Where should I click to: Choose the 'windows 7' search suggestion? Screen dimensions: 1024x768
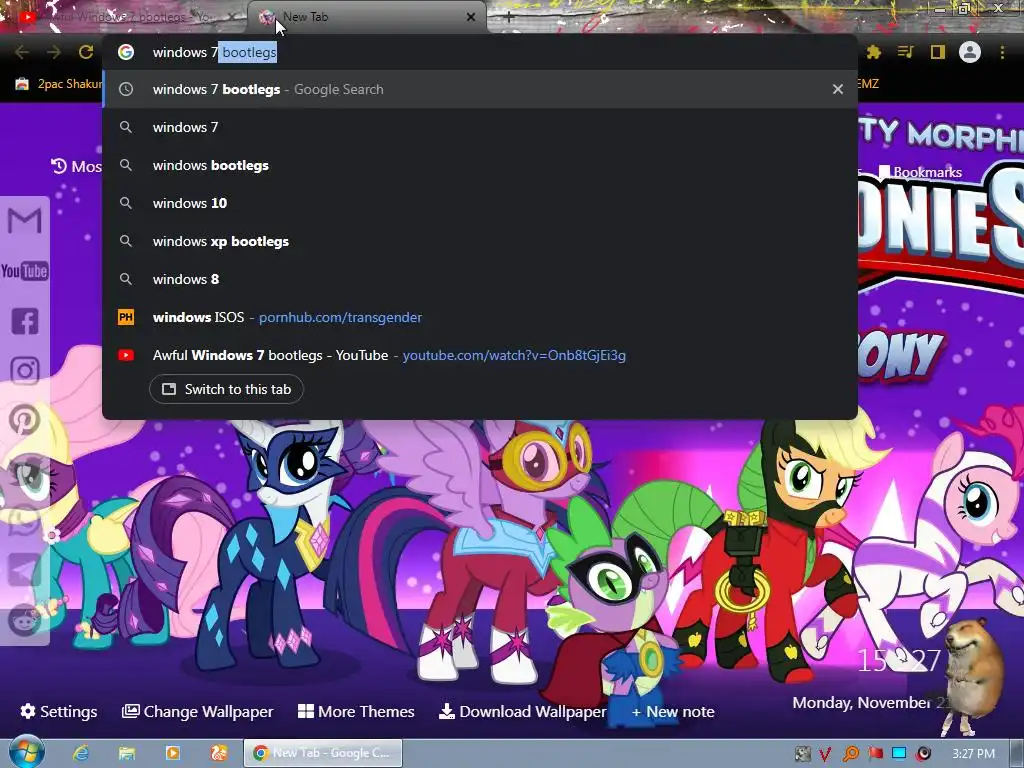coord(480,127)
